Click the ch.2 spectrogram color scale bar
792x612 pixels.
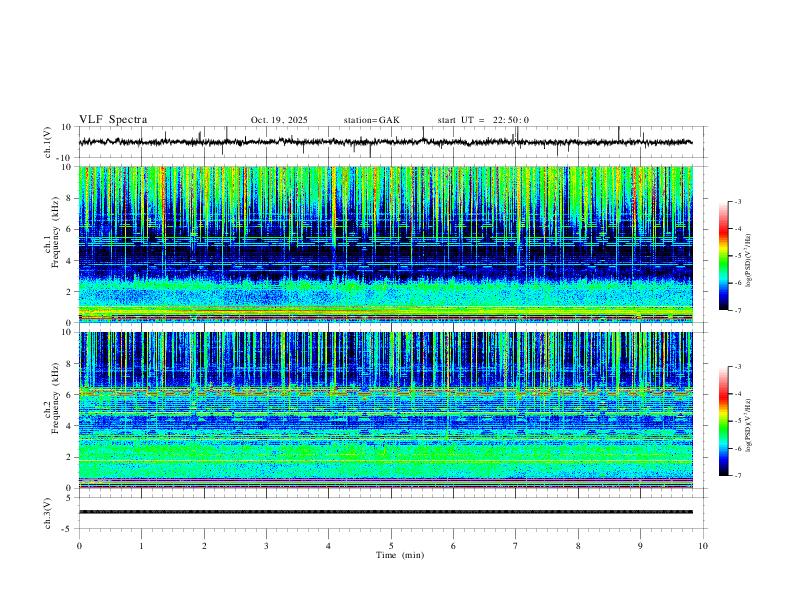pyautogui.click(x=723, y=421)
